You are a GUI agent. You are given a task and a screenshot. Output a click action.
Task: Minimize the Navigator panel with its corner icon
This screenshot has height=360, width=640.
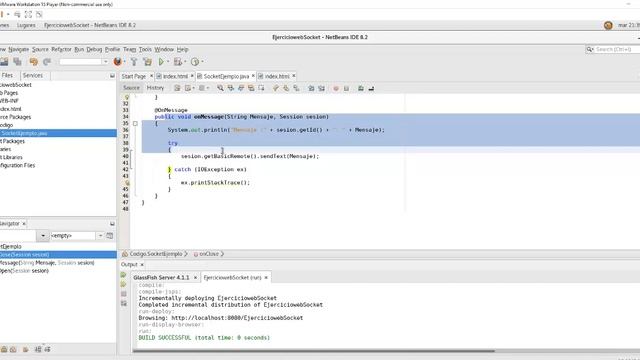point(112,224)
